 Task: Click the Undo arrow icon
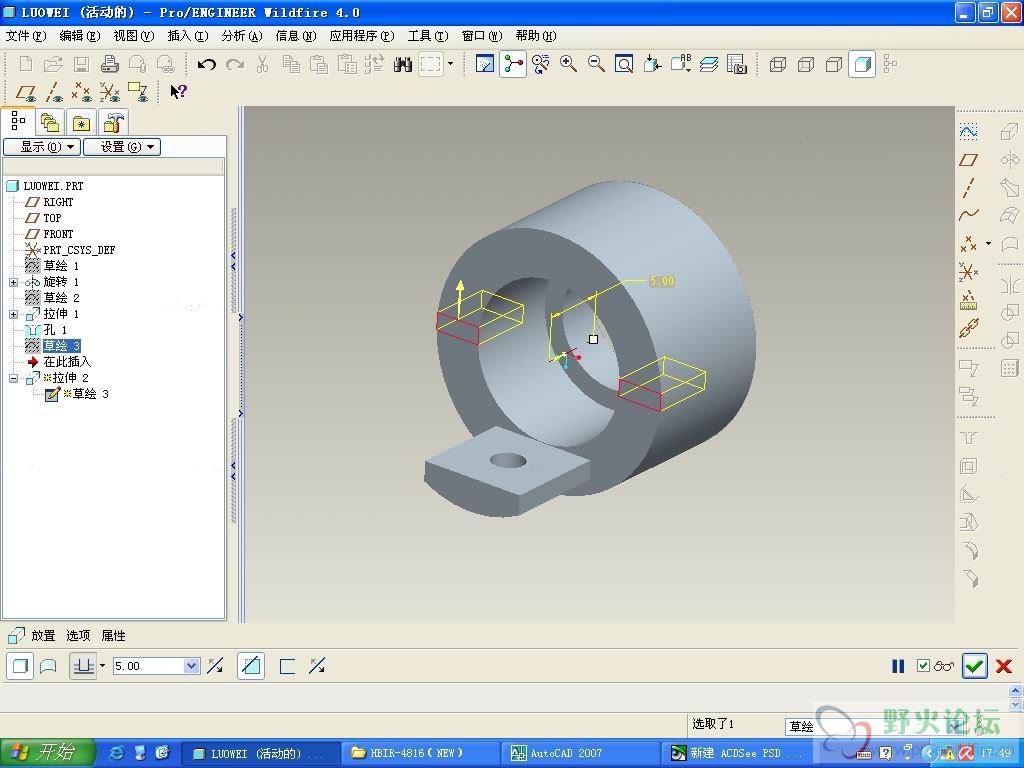(206, 64)
